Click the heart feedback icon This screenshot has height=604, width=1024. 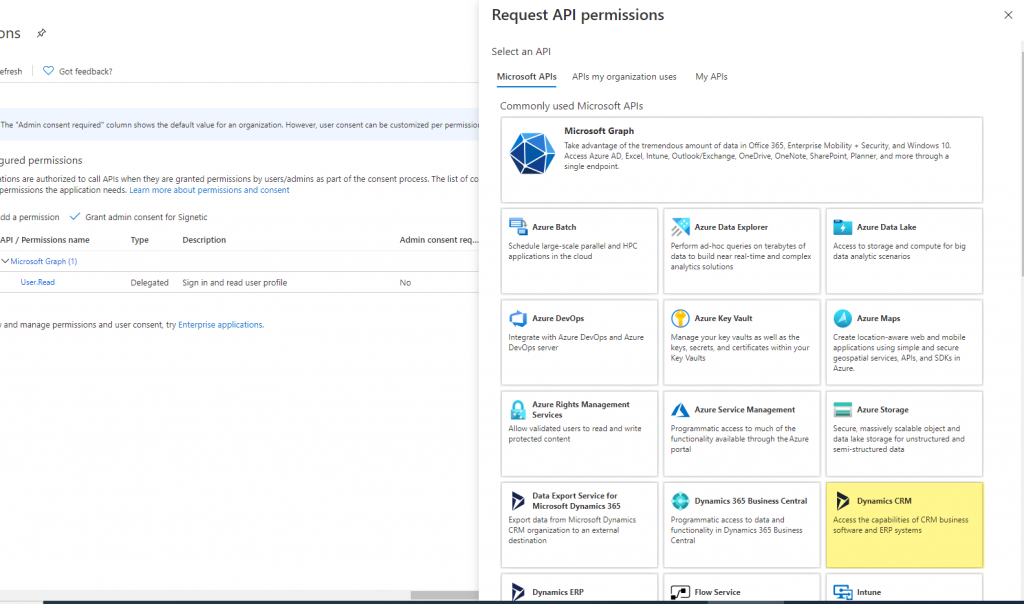(48, 71)
